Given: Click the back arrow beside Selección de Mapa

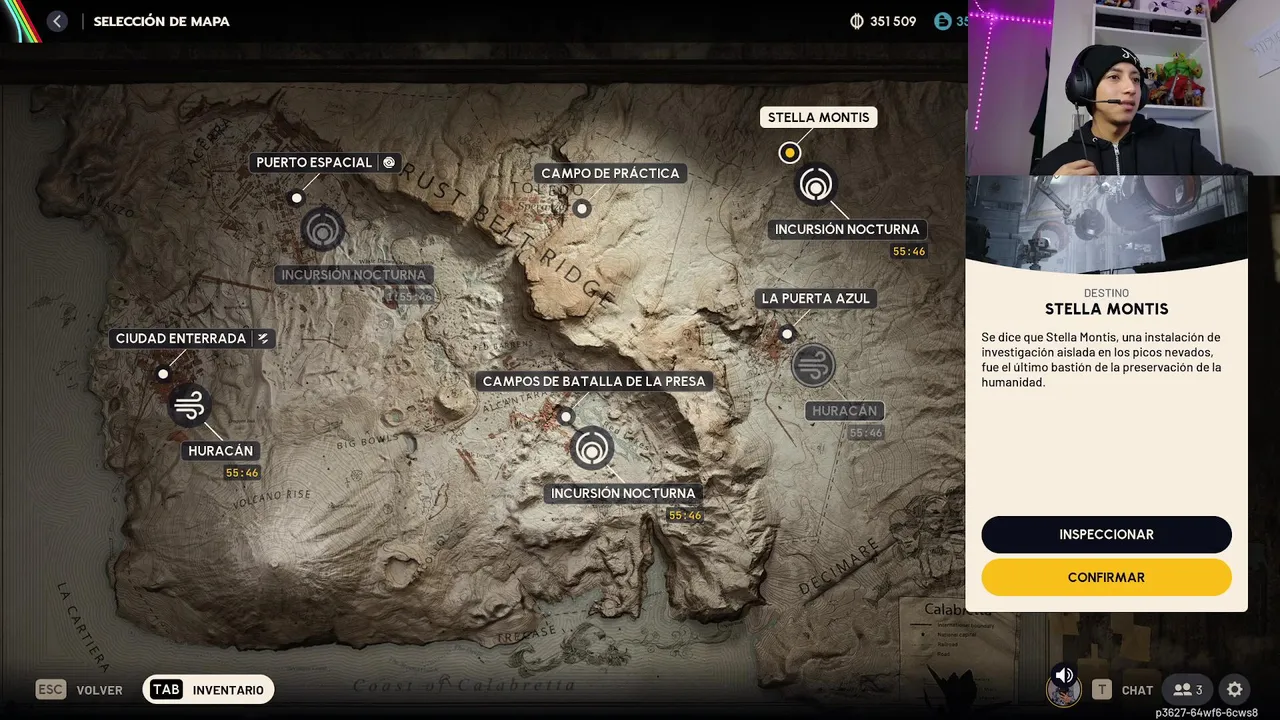Looking at the screenshot, I should pos(57,21).
